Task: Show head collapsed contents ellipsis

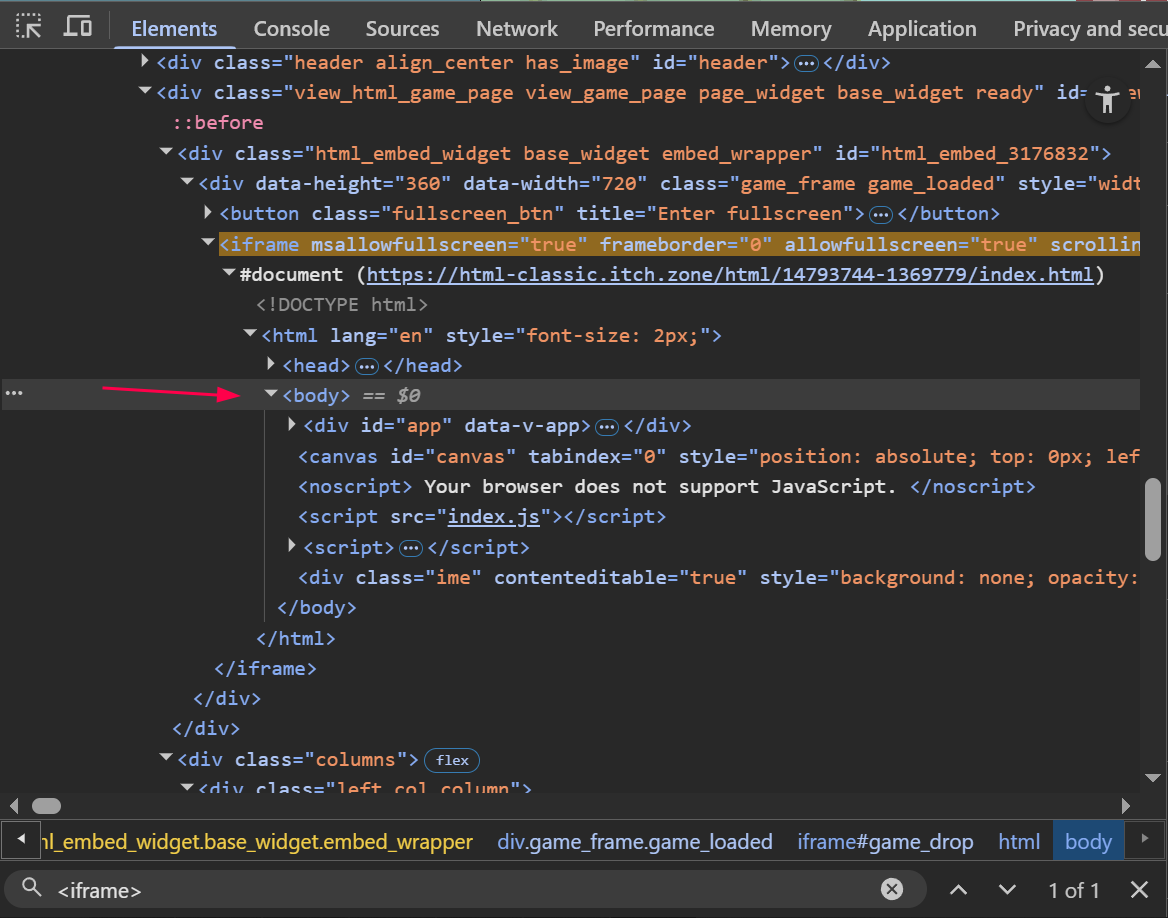Action: click(366, 367)
